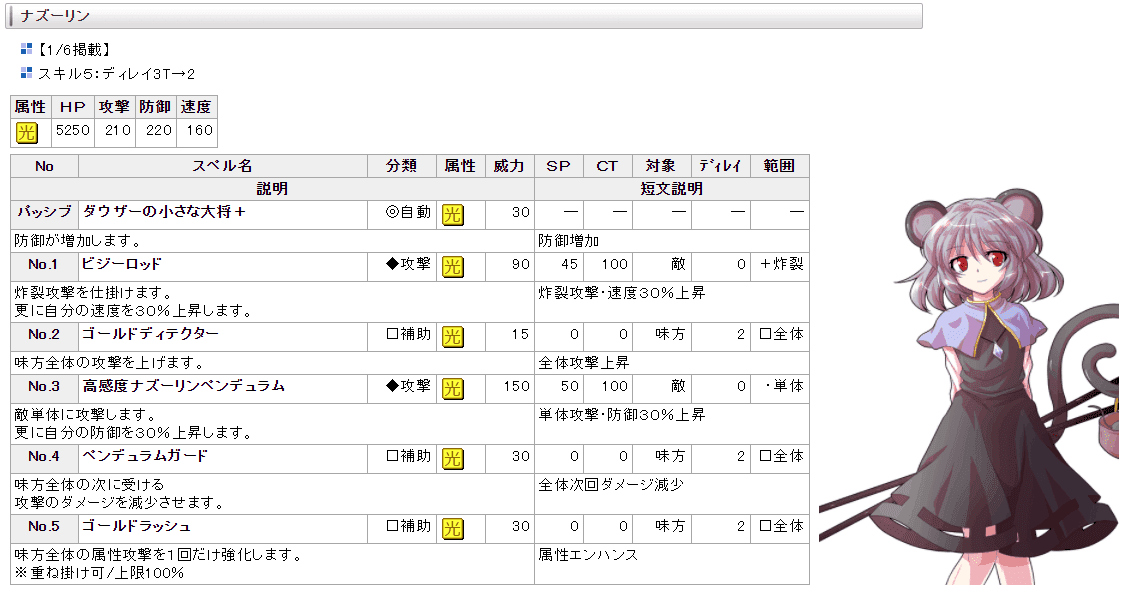The width and height of the screenshot is (1126, 593).
Task: Click light icon in passive skill row
Action: (x=452, y=215)
